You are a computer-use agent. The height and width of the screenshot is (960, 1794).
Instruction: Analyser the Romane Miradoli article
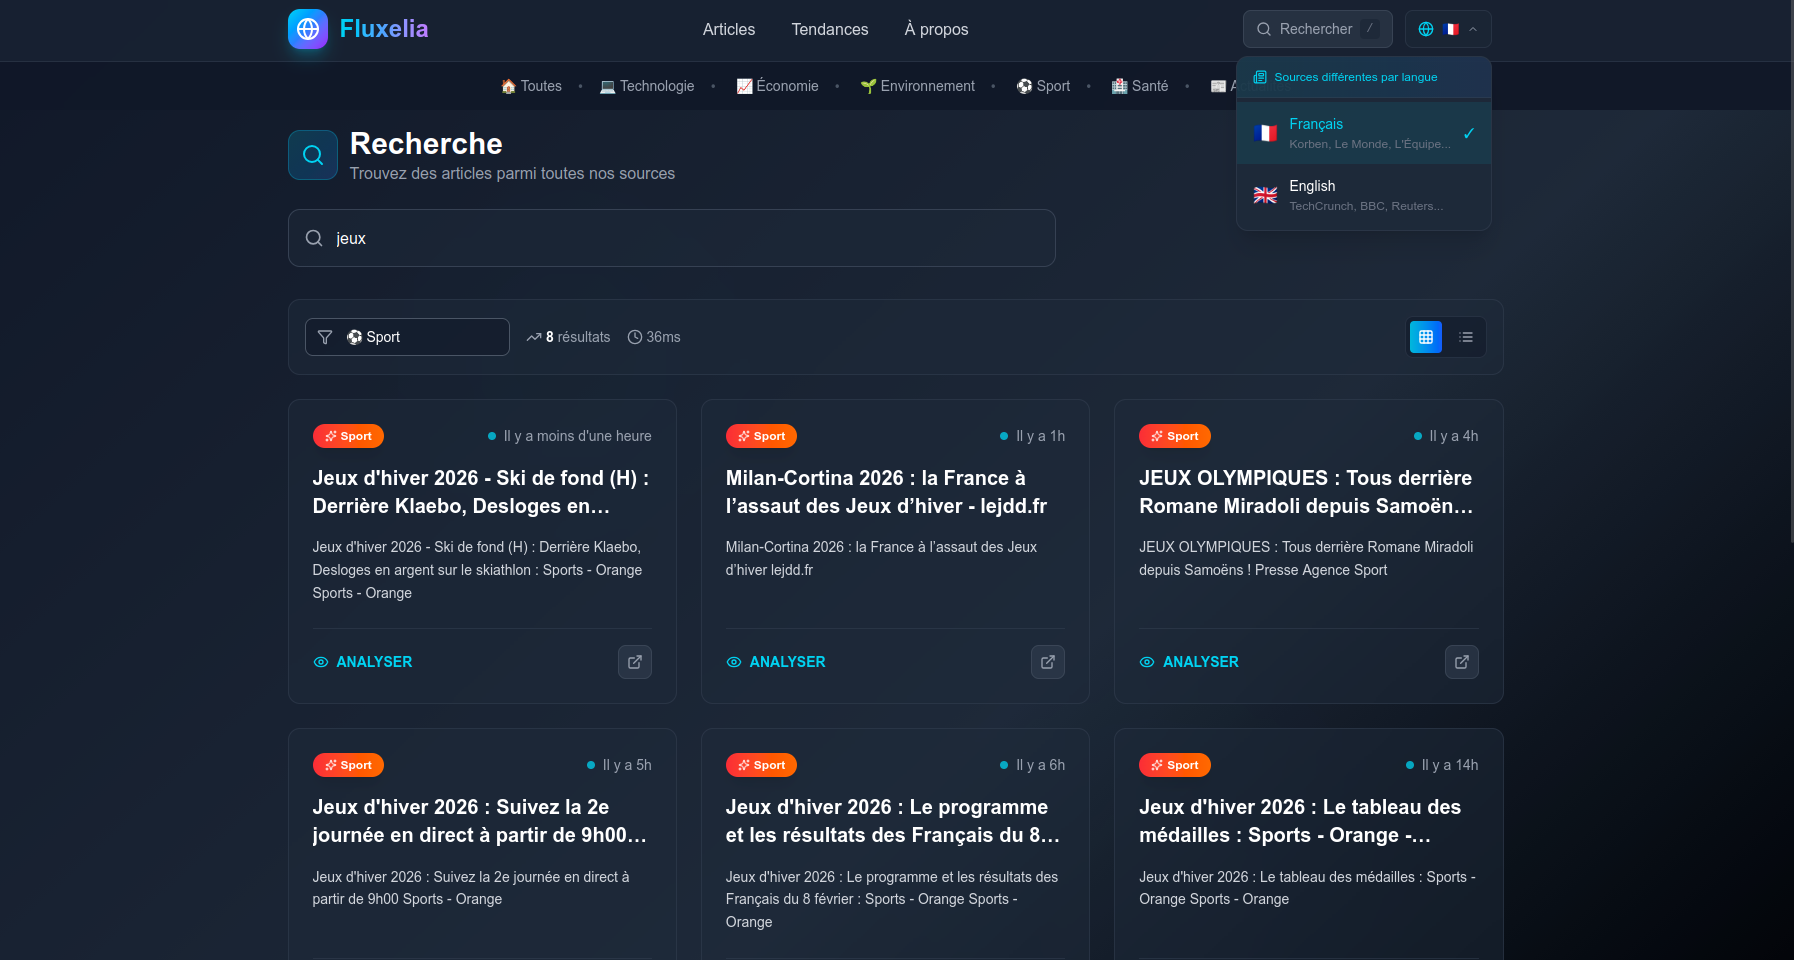coord(1189,662)
